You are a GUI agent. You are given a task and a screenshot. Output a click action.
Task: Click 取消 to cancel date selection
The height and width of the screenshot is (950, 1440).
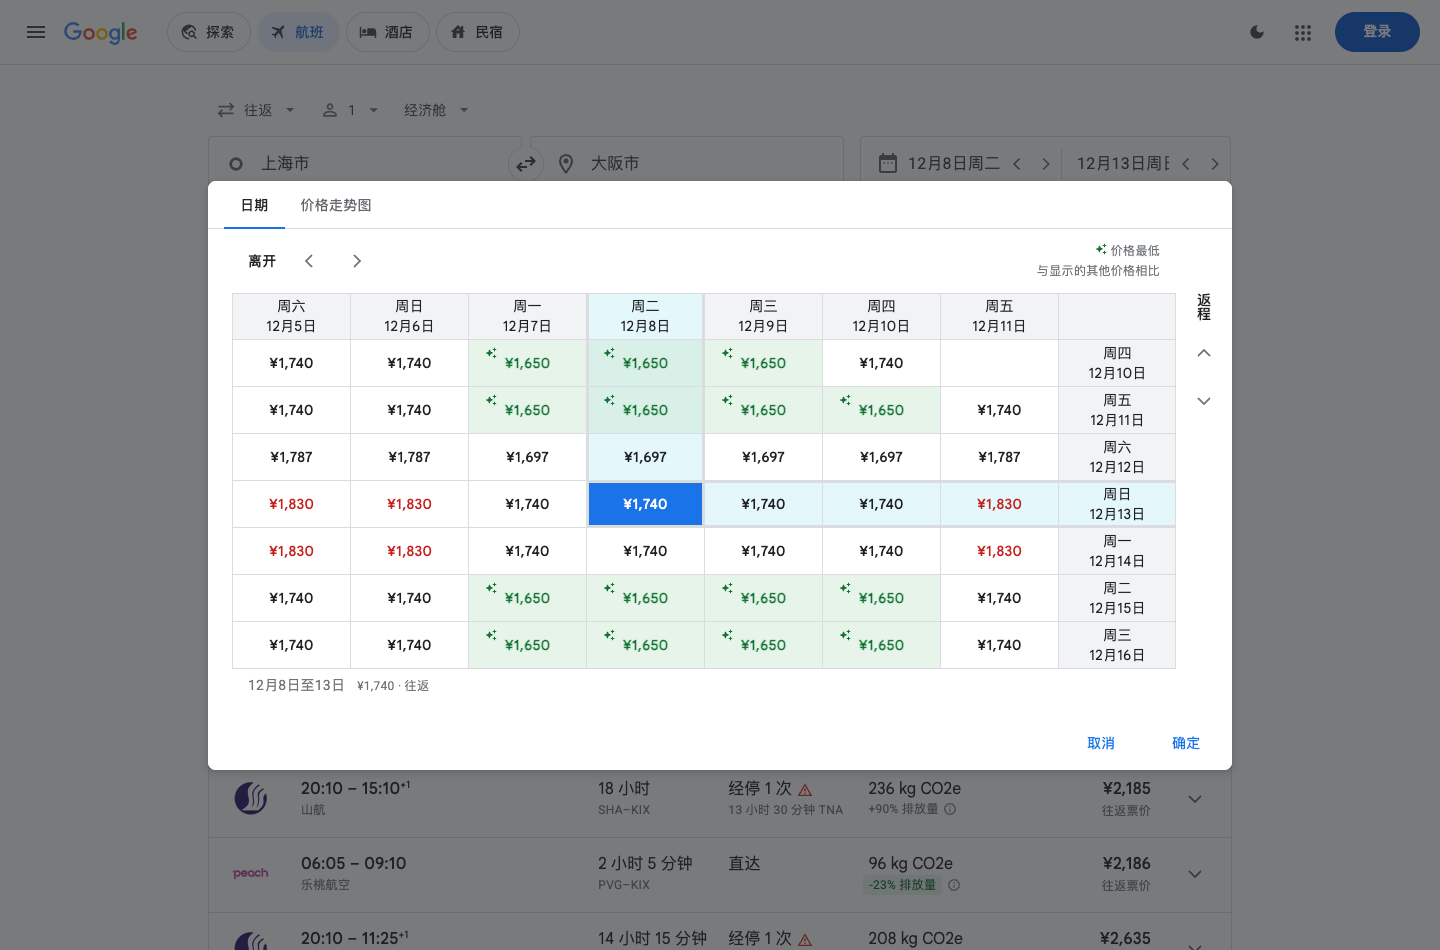(1101, 743)
